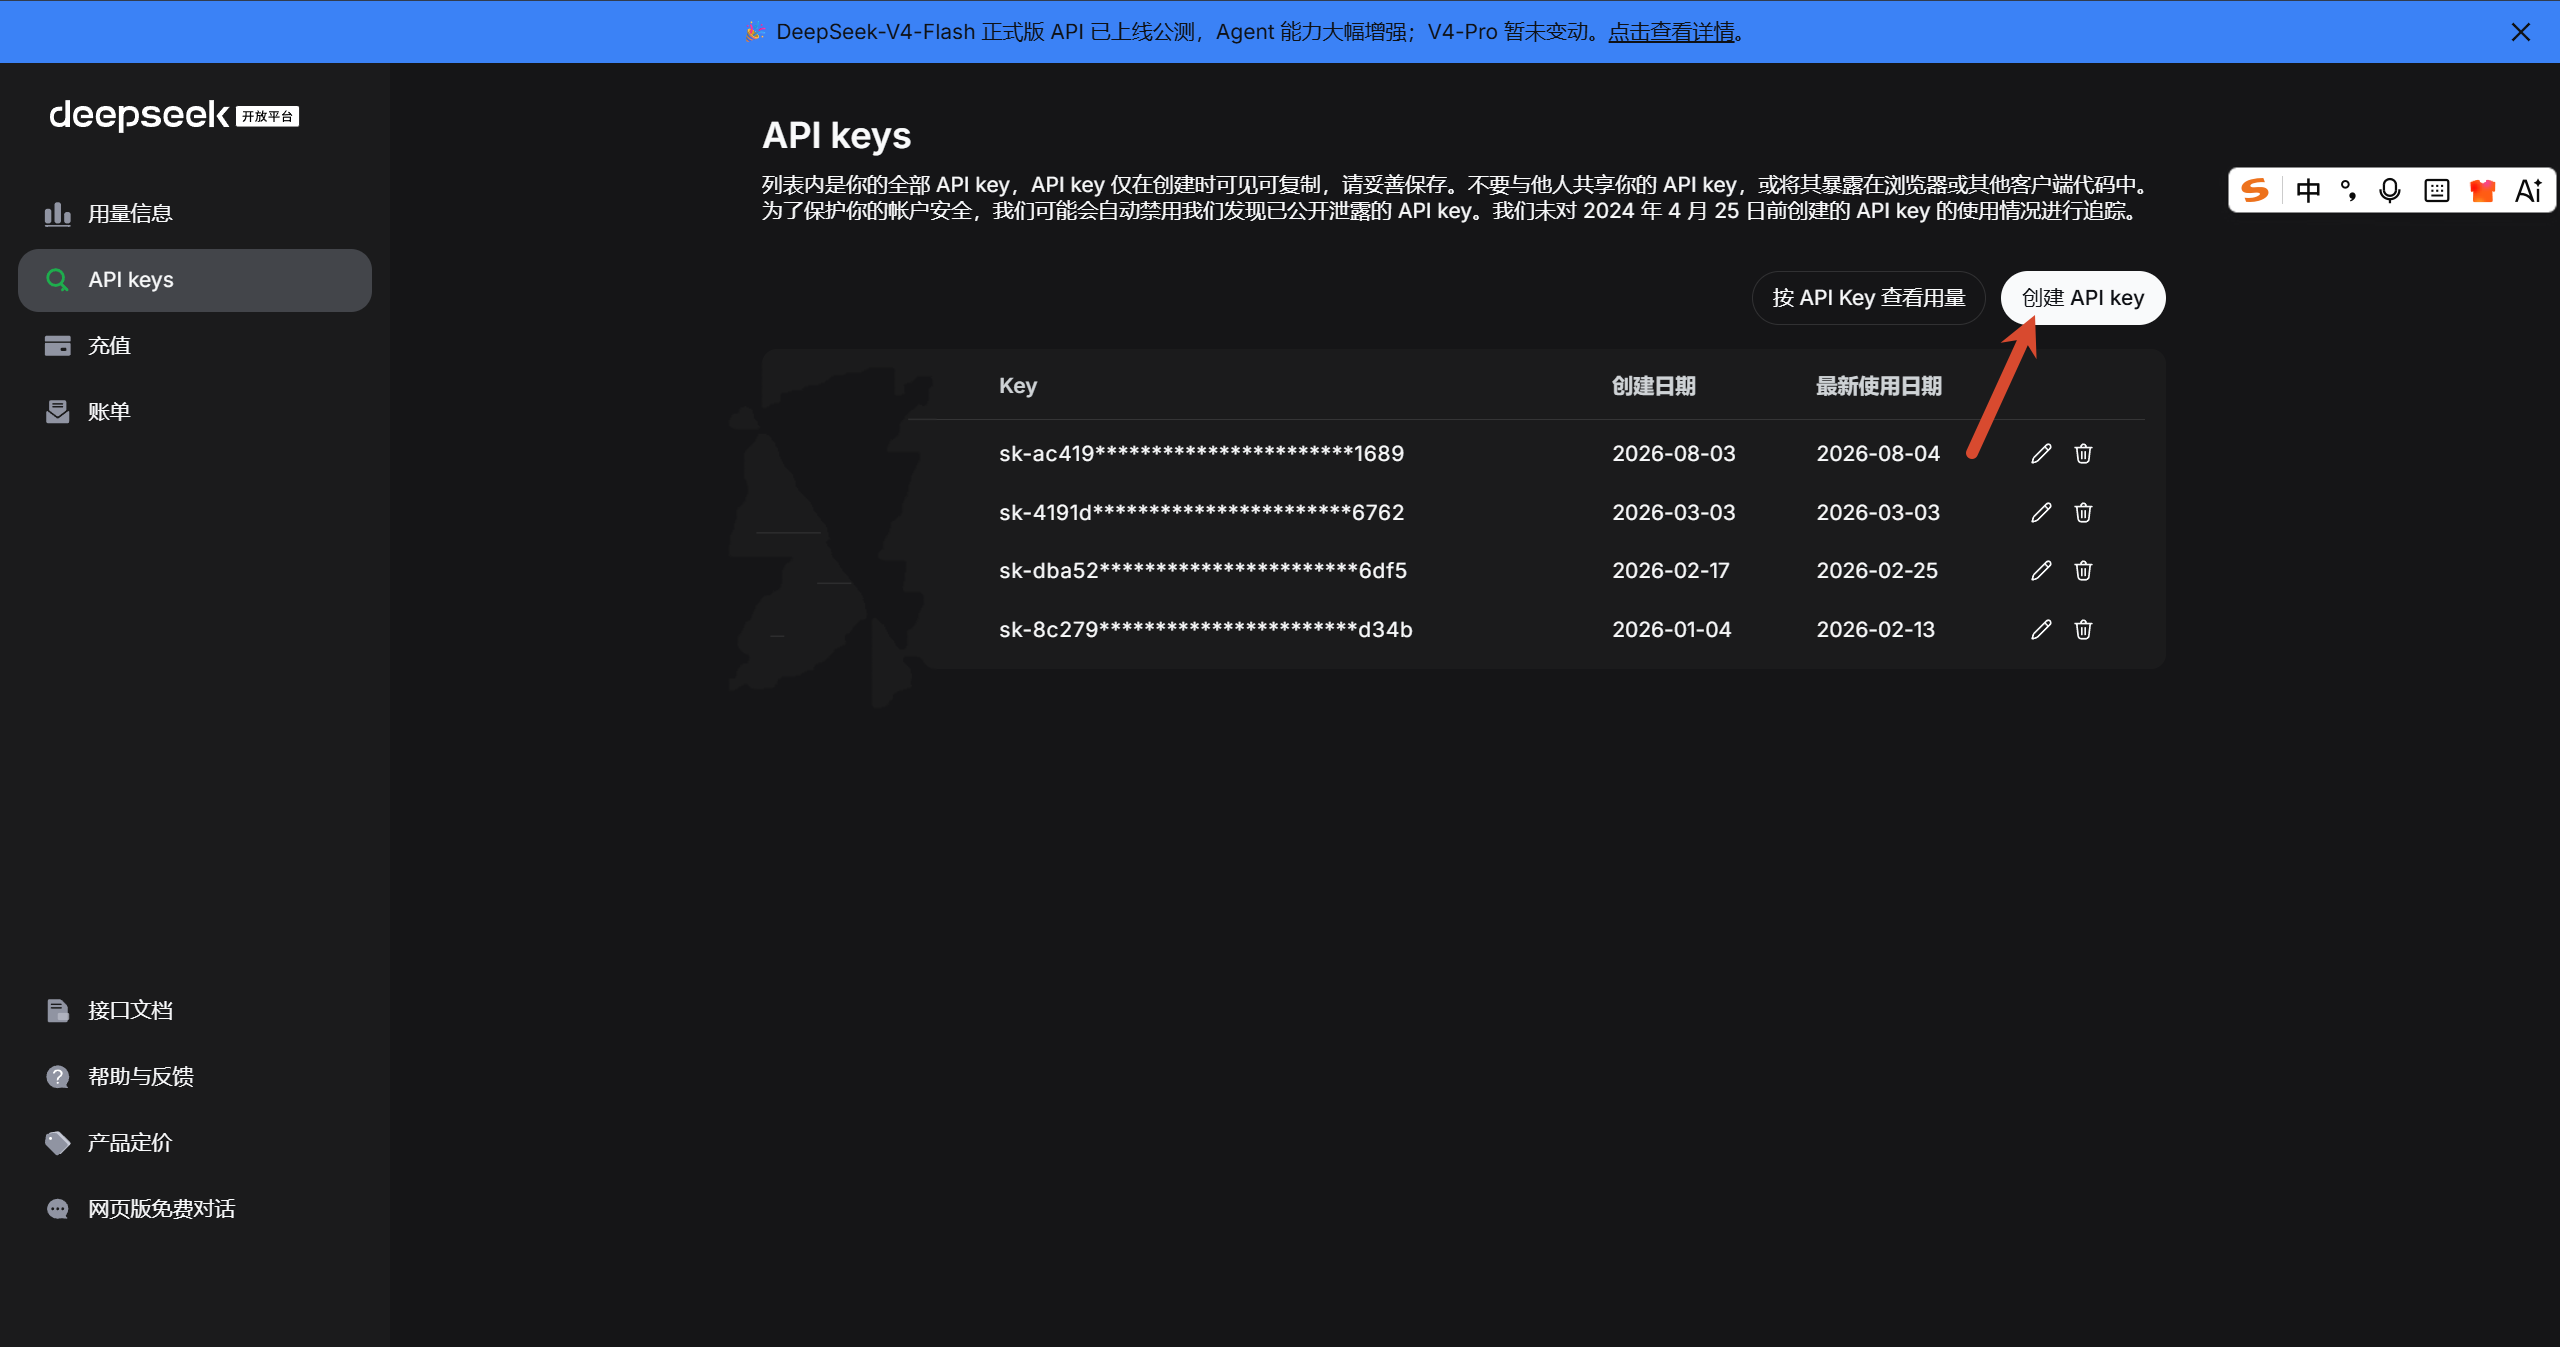Click the Sogou voice input microphone
The width and height of the screenshot is (2560, 1347).
(2390, 190)
